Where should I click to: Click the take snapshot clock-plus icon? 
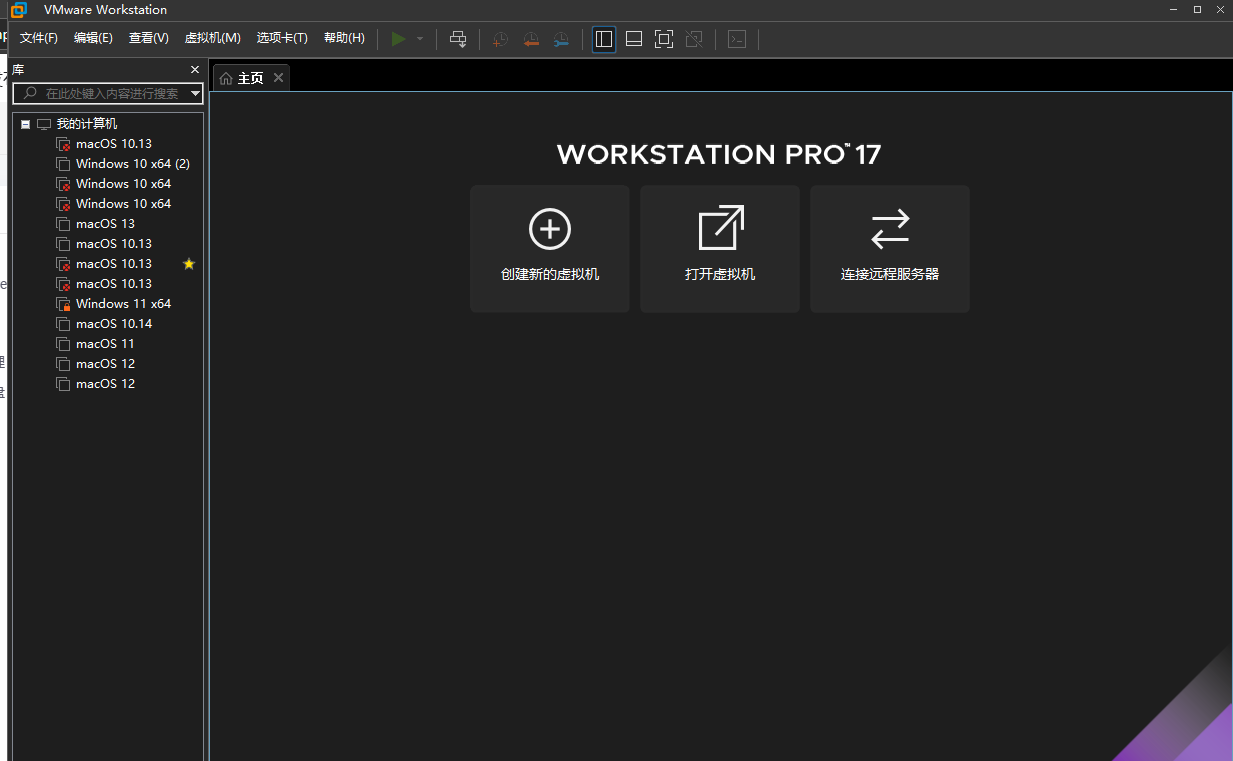pyautogui.click(x=500, y=39)
